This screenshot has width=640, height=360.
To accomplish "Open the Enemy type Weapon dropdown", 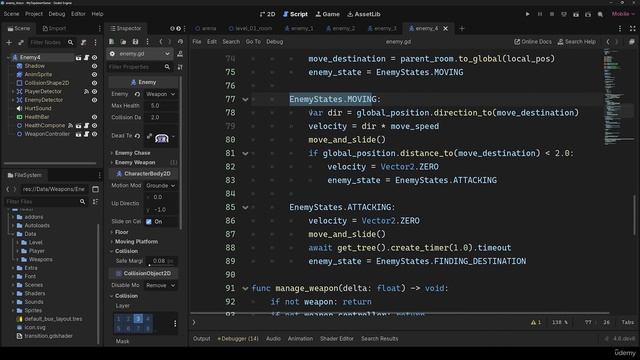I will (160, 94).
